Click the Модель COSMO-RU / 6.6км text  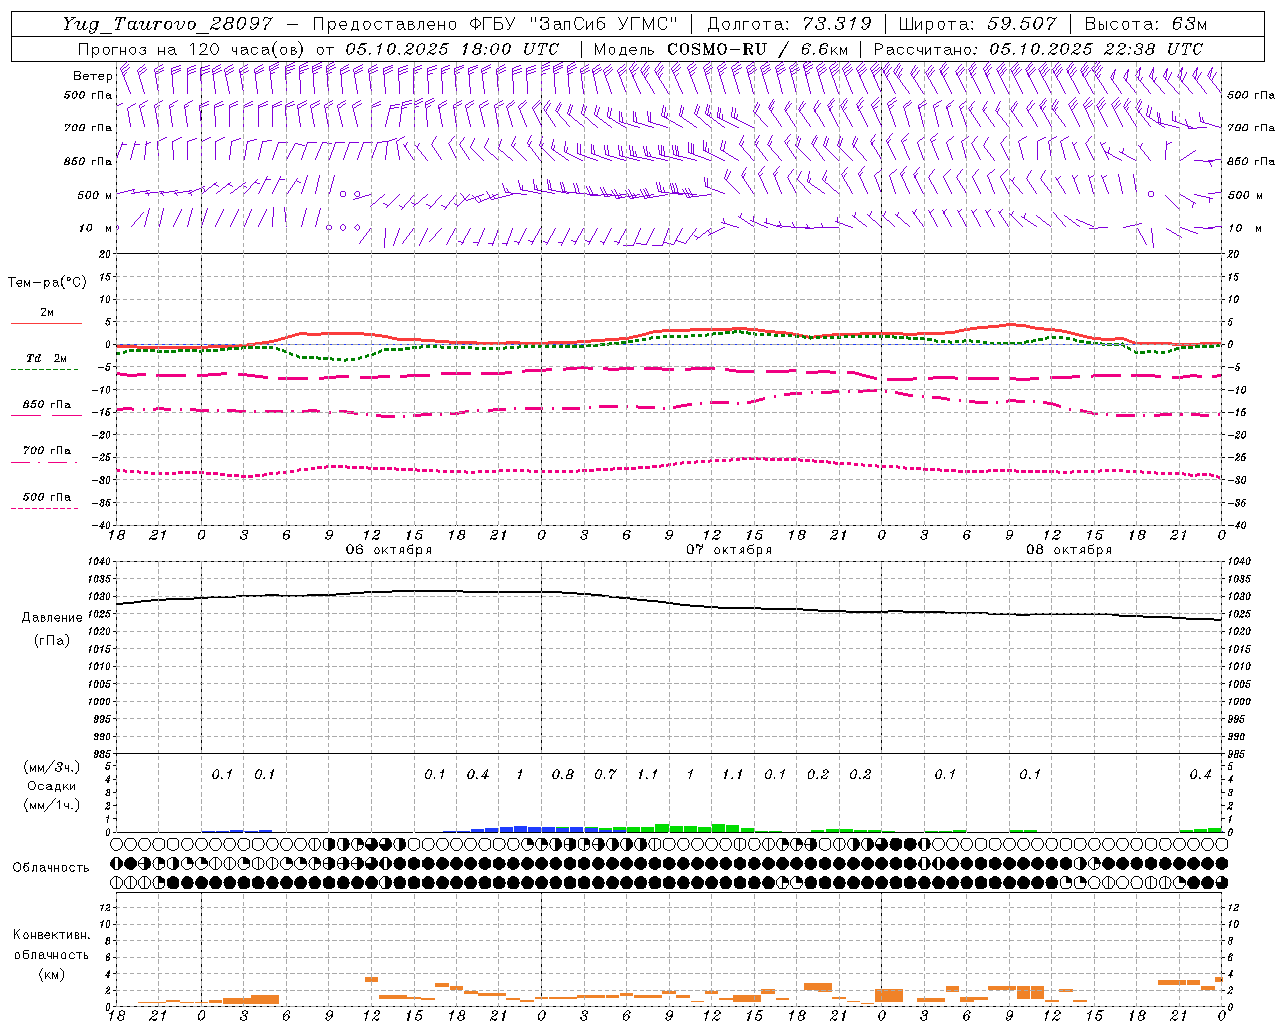click(721, 49)
